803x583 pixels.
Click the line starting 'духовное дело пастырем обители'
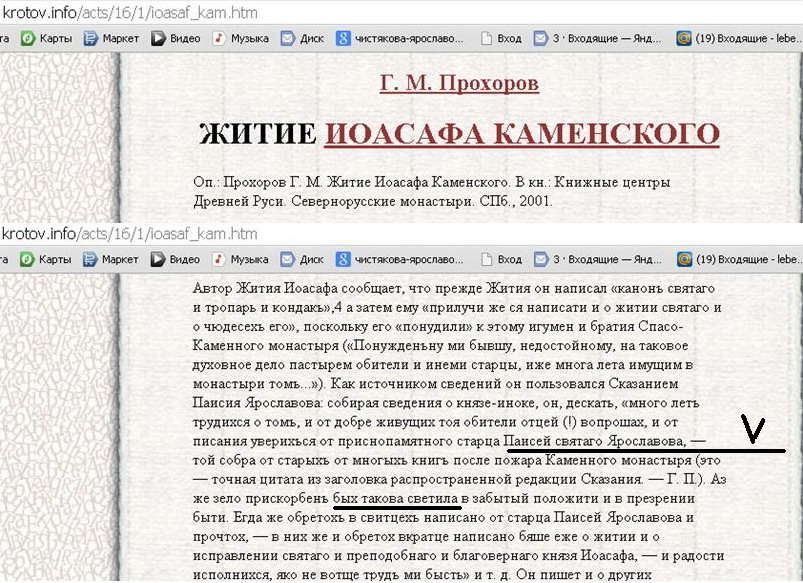point(442,365)
